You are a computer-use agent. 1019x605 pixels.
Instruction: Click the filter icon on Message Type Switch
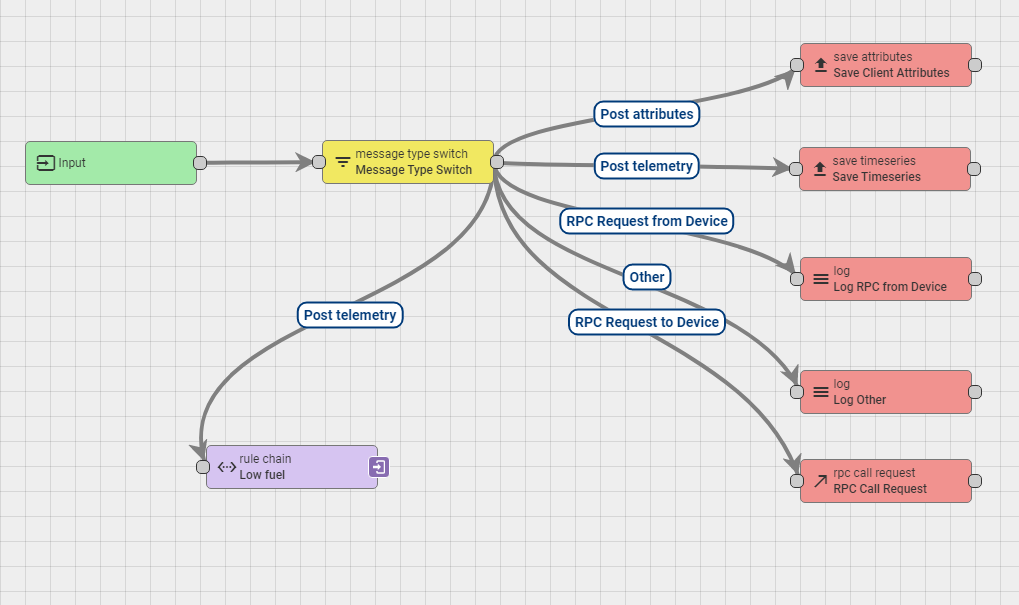click(x=343, y=162)
